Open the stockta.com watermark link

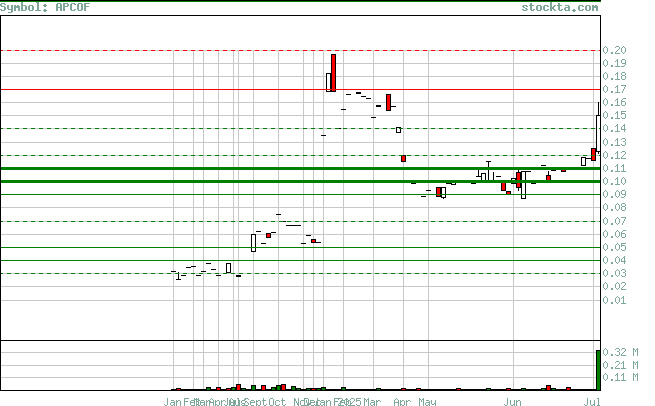pyautogui.click(x=560, y=8)
